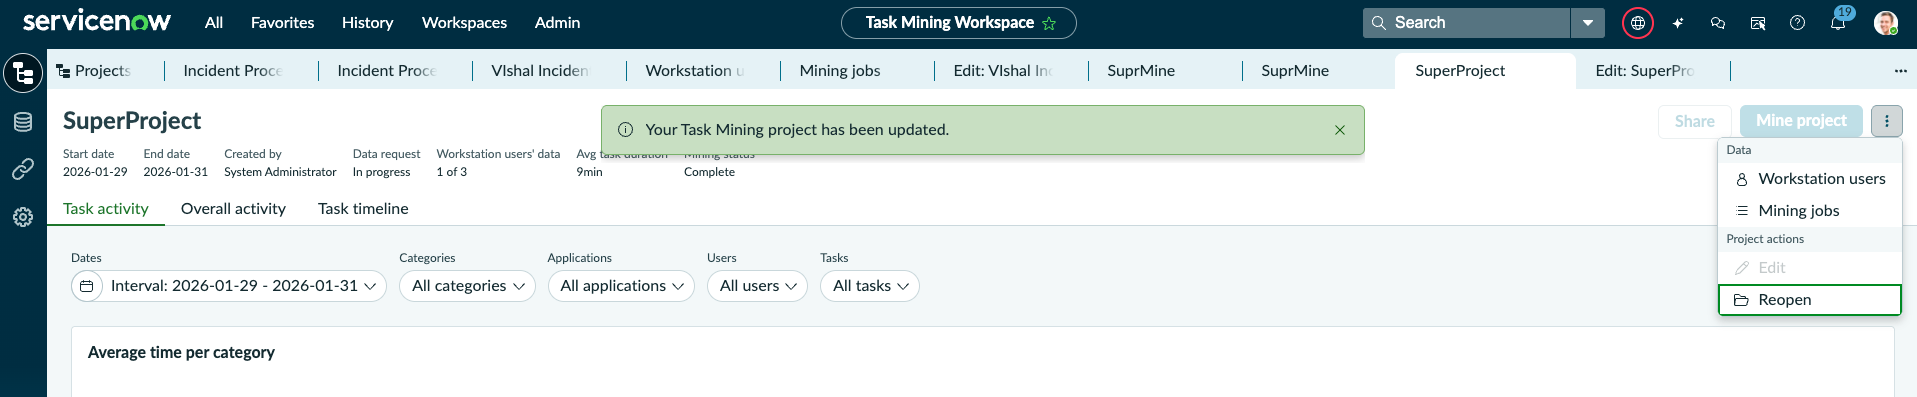Viewport: 1917px width, 397px height.
Task: Select the Task timeline tab
Action: pos(363,208)
